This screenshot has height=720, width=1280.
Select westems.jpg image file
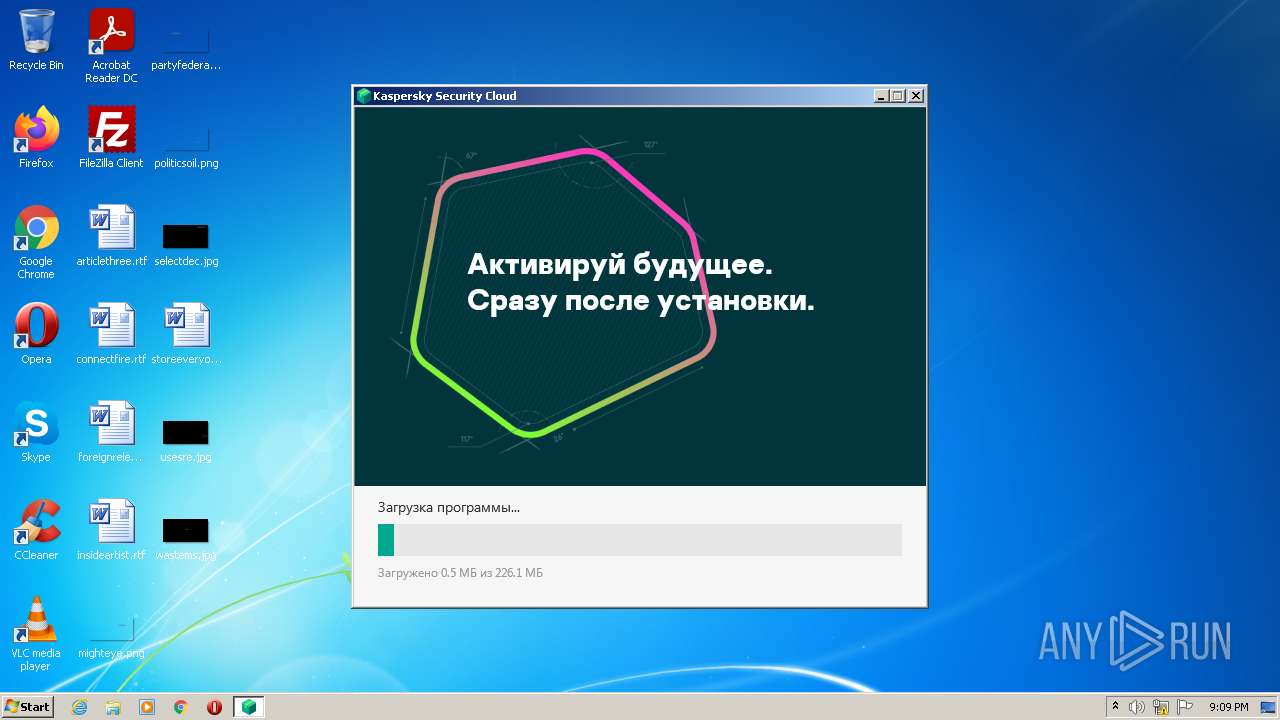point(186,538)
